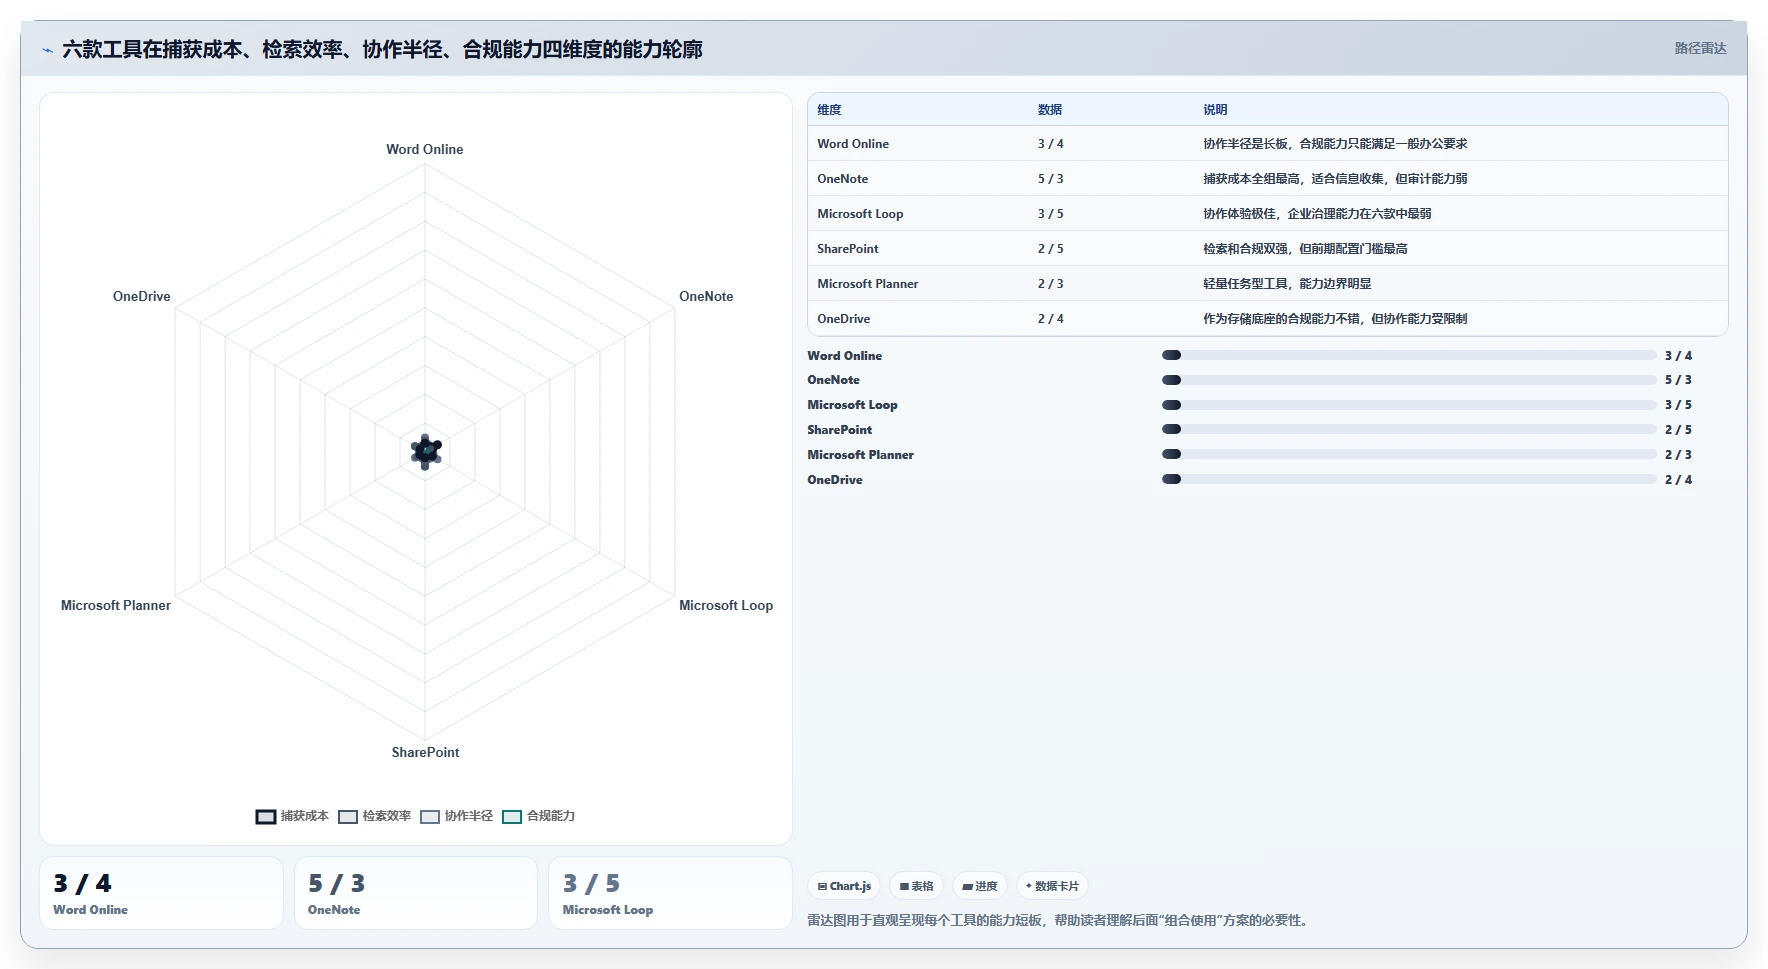
Task: Click the Word Online progress bar
Action: pyautogui.click(x=1409, y=355)
